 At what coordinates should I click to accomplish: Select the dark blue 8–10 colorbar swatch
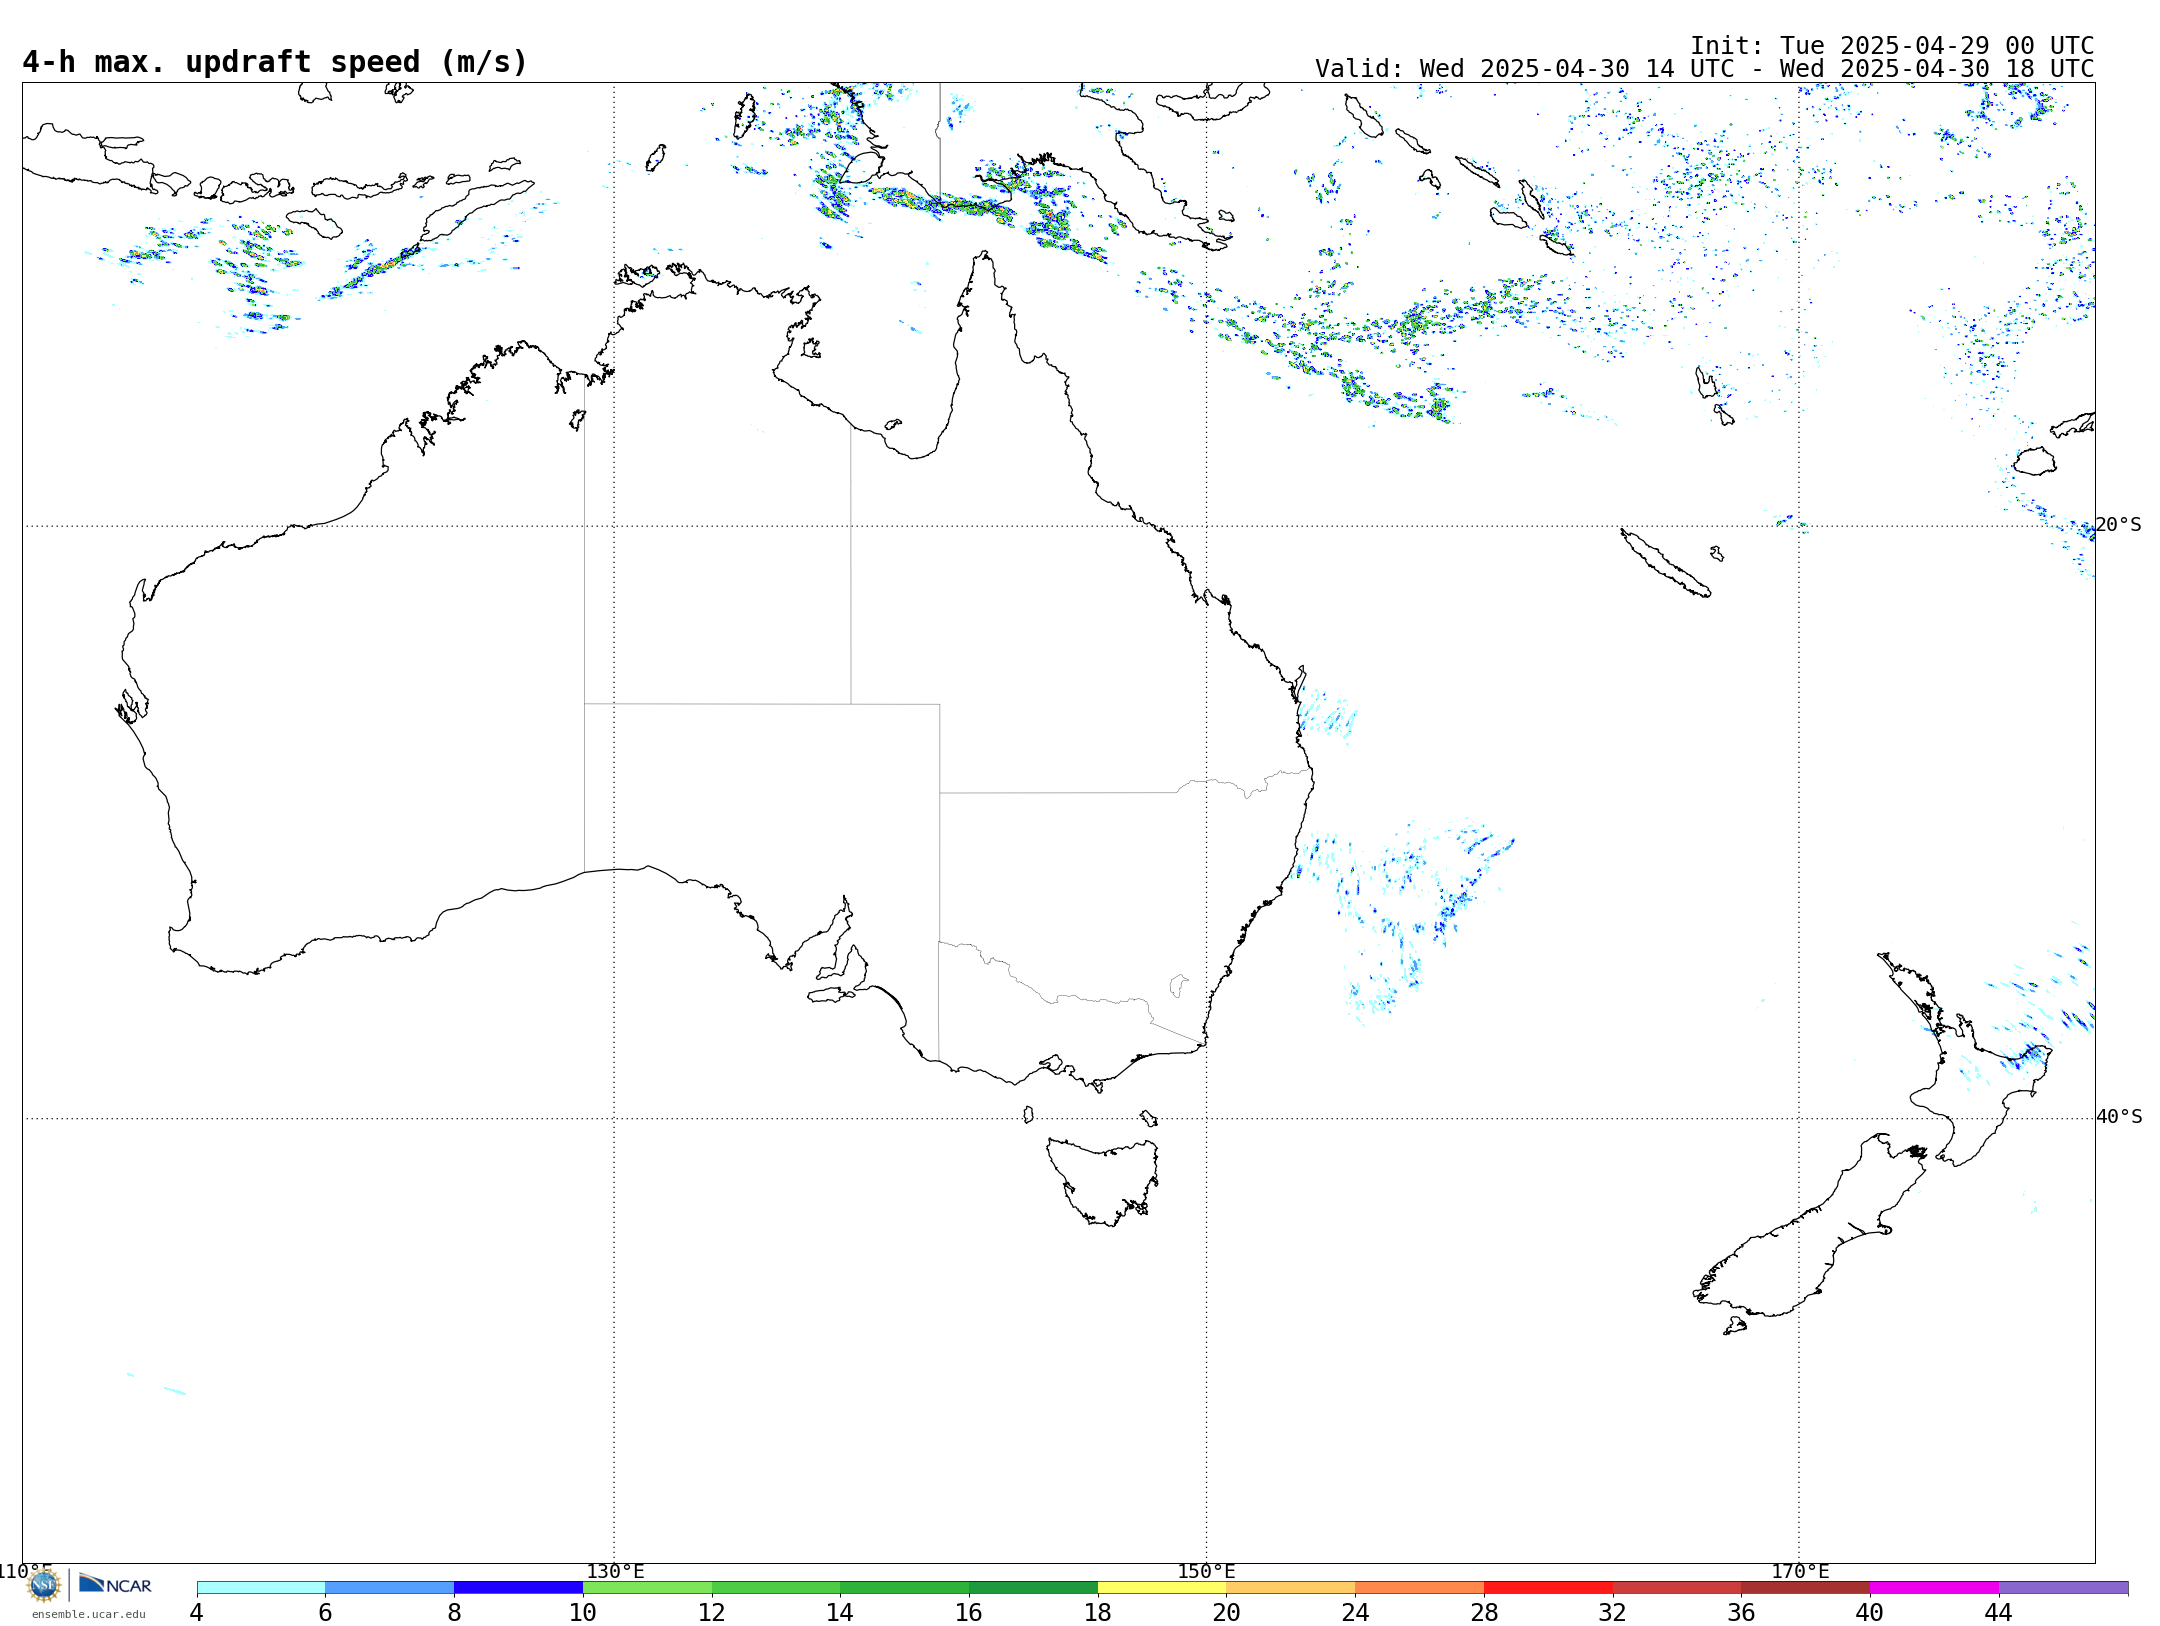coord(518,1588)
